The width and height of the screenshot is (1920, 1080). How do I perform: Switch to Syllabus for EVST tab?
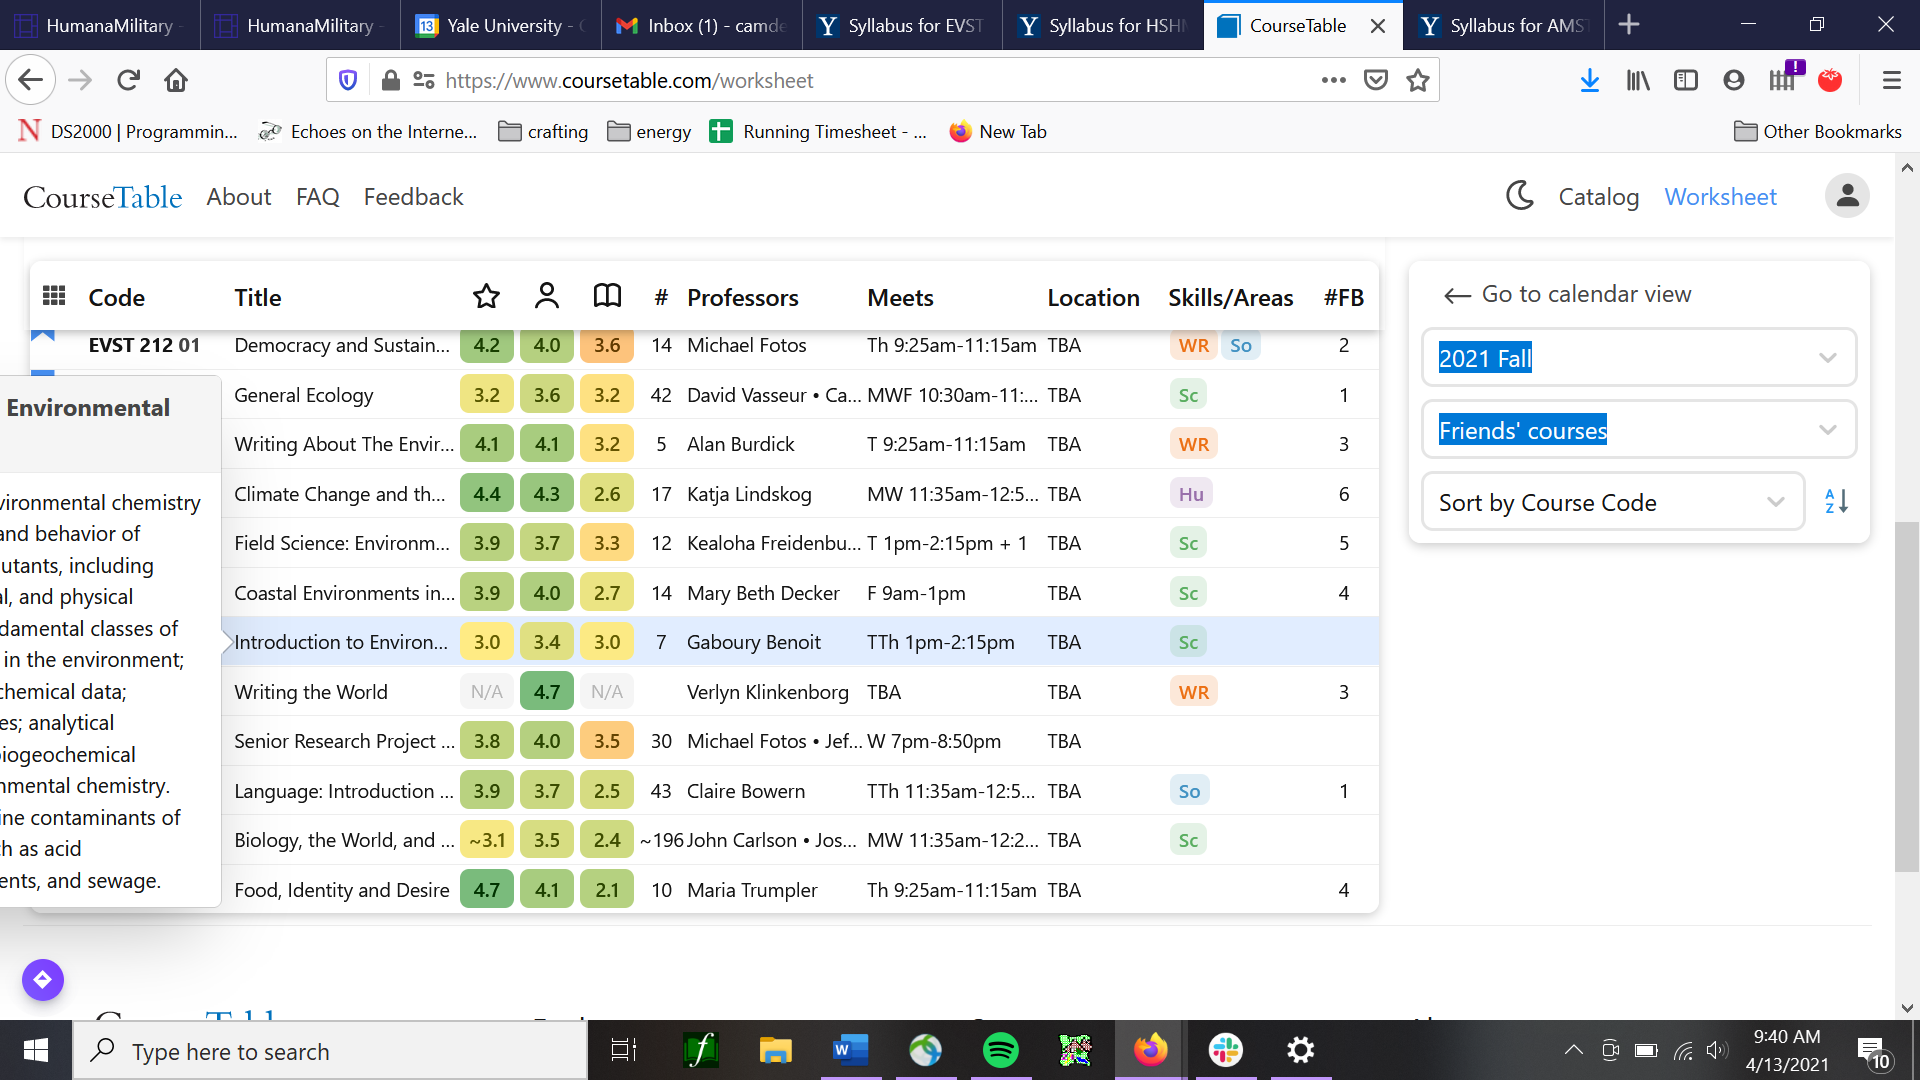tap(903, 25)
